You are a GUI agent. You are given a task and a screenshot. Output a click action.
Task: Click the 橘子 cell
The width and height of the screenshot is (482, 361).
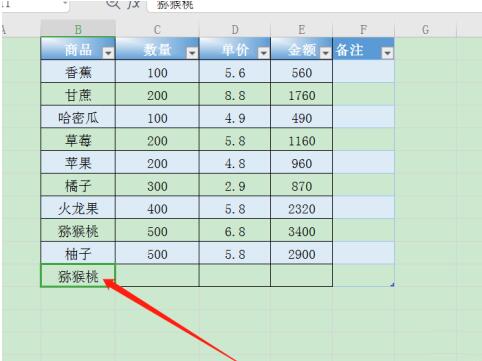(x=78, y=186)
